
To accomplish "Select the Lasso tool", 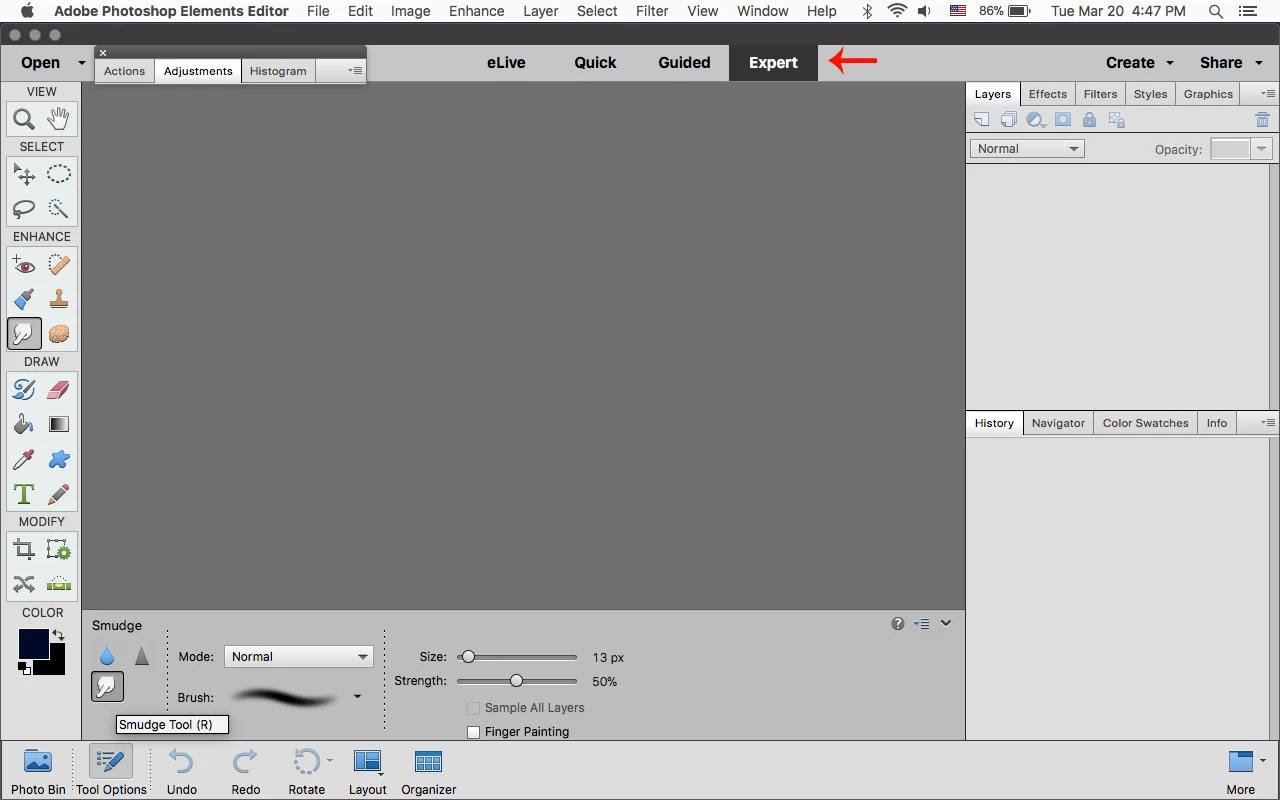I will coord(24,209).
